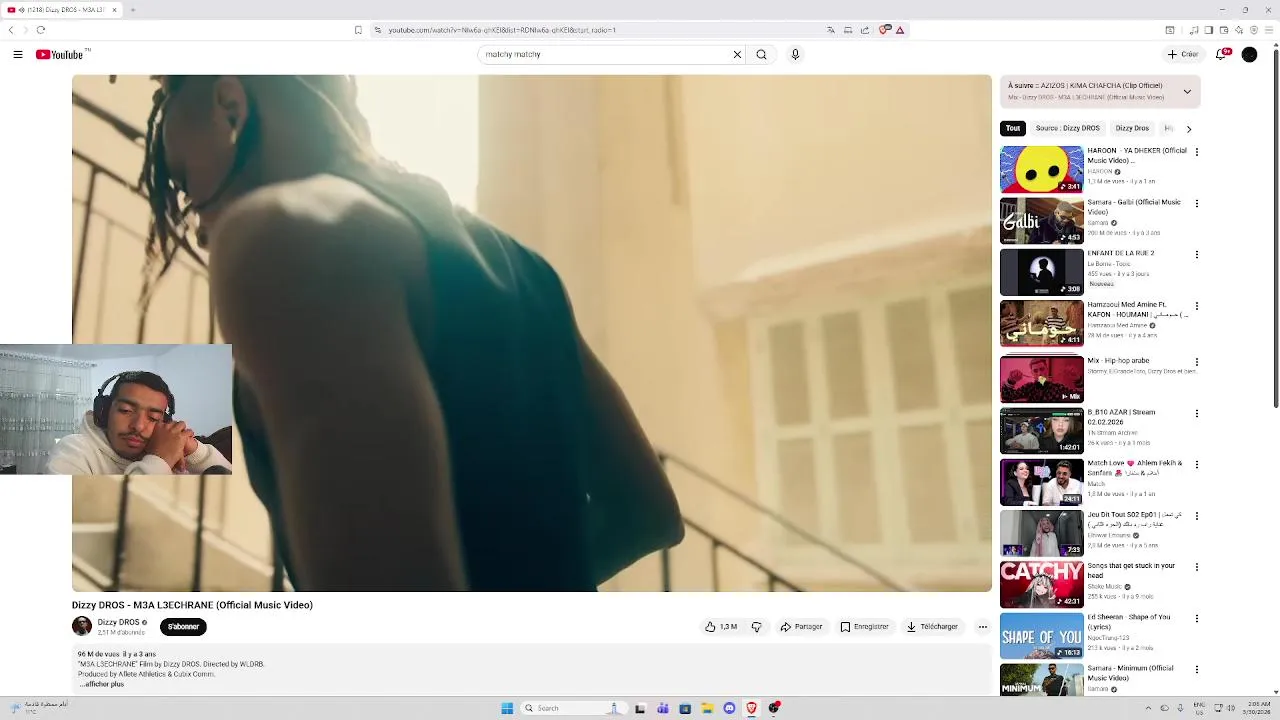1280x720 pixels.
Task: Click the Windows taskbar Search box
Action: (572, 708)
